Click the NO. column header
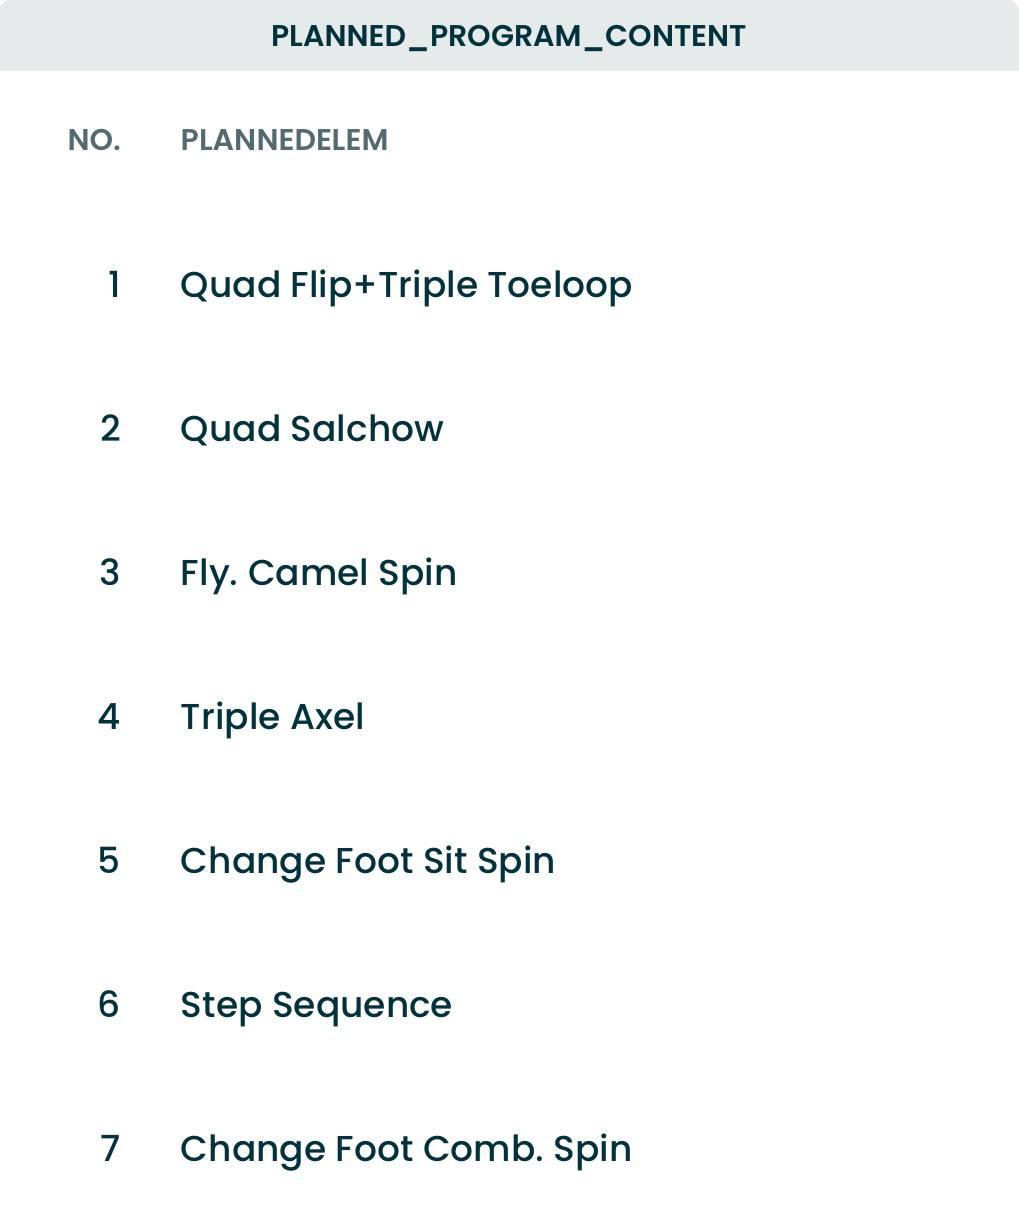1019x1216 pixels. tap(94, 140)
